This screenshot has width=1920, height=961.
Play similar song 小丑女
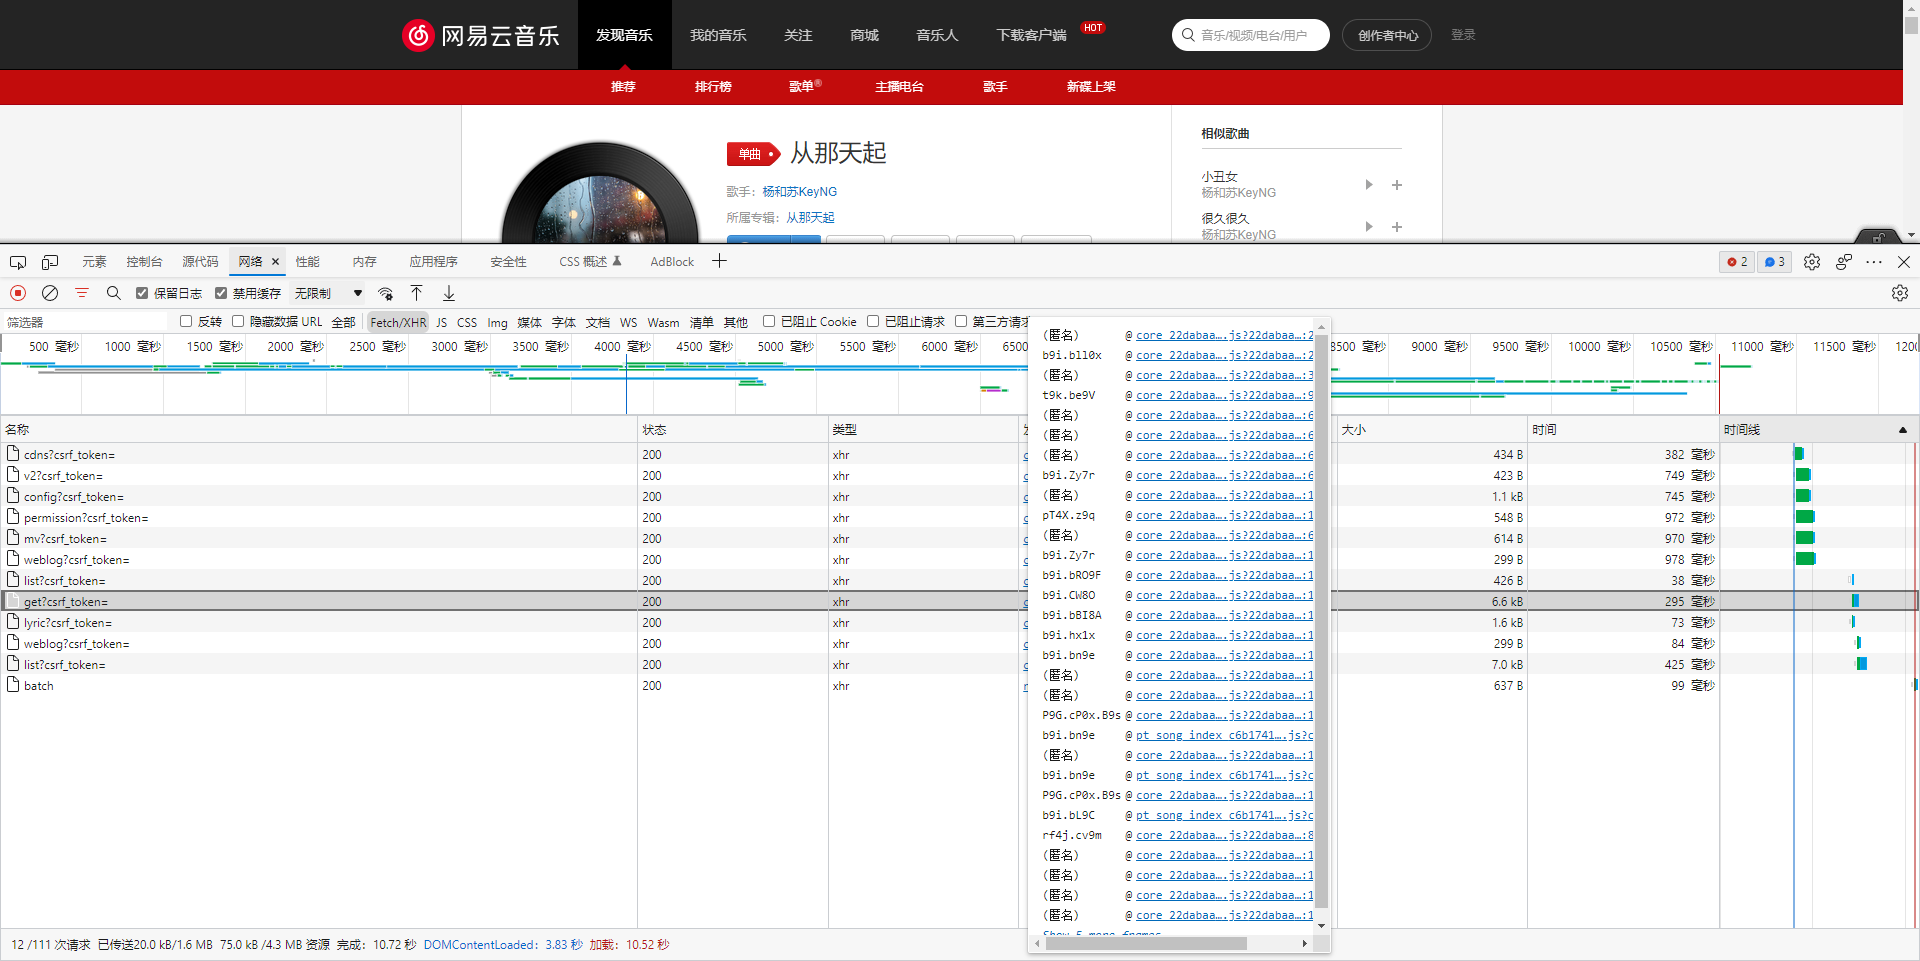(x=1369, y=184)
